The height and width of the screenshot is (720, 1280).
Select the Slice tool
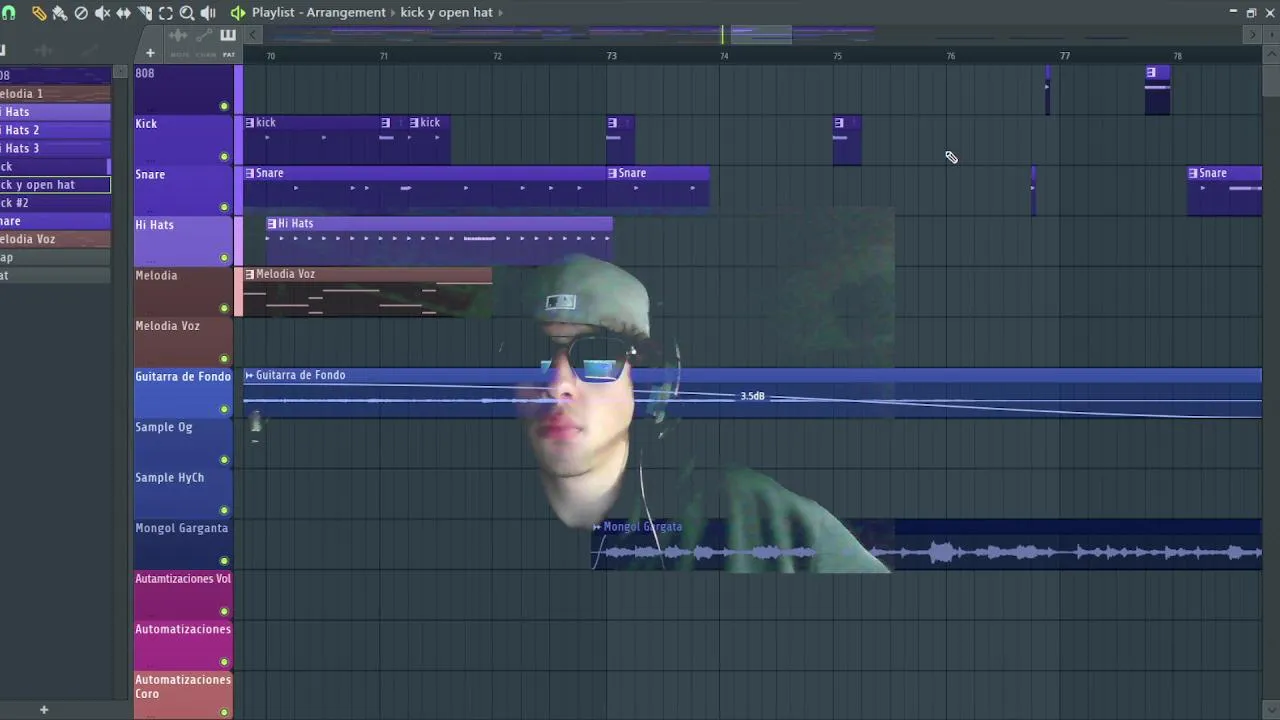144,13
